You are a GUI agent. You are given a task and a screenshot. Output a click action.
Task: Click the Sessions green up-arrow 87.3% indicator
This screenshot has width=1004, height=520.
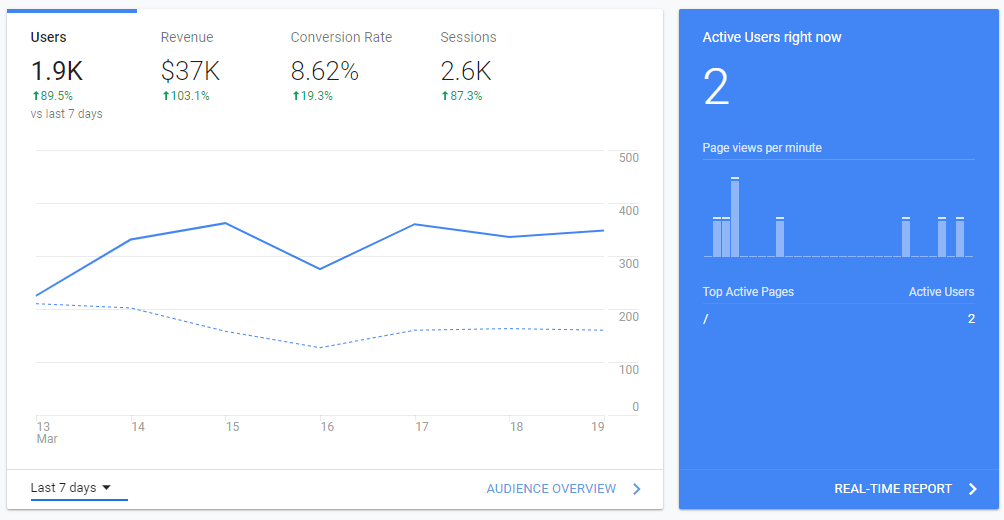(462, 96)
